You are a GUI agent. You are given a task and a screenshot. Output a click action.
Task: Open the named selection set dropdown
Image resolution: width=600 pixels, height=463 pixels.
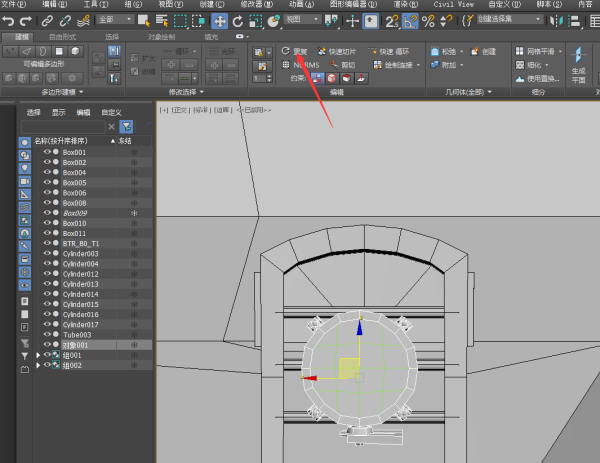pyautogui.click(x=509, y=19)
